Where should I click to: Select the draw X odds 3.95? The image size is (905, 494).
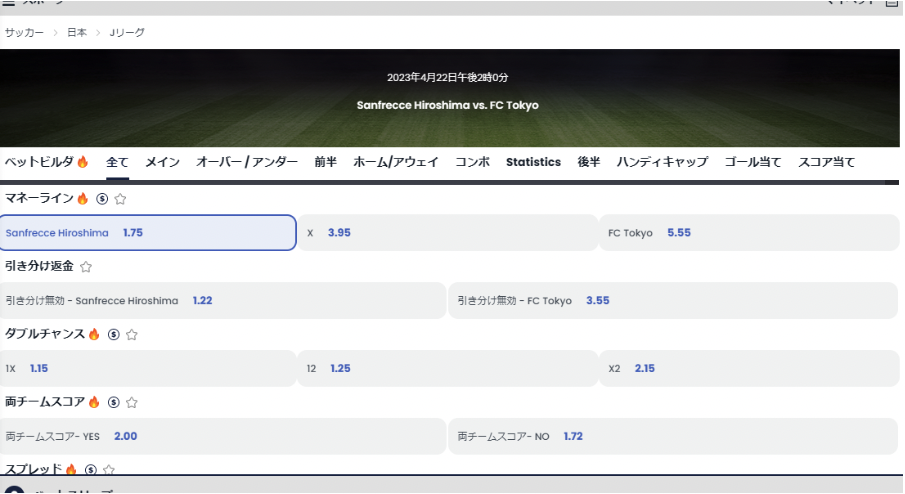[x=448, y=233]
